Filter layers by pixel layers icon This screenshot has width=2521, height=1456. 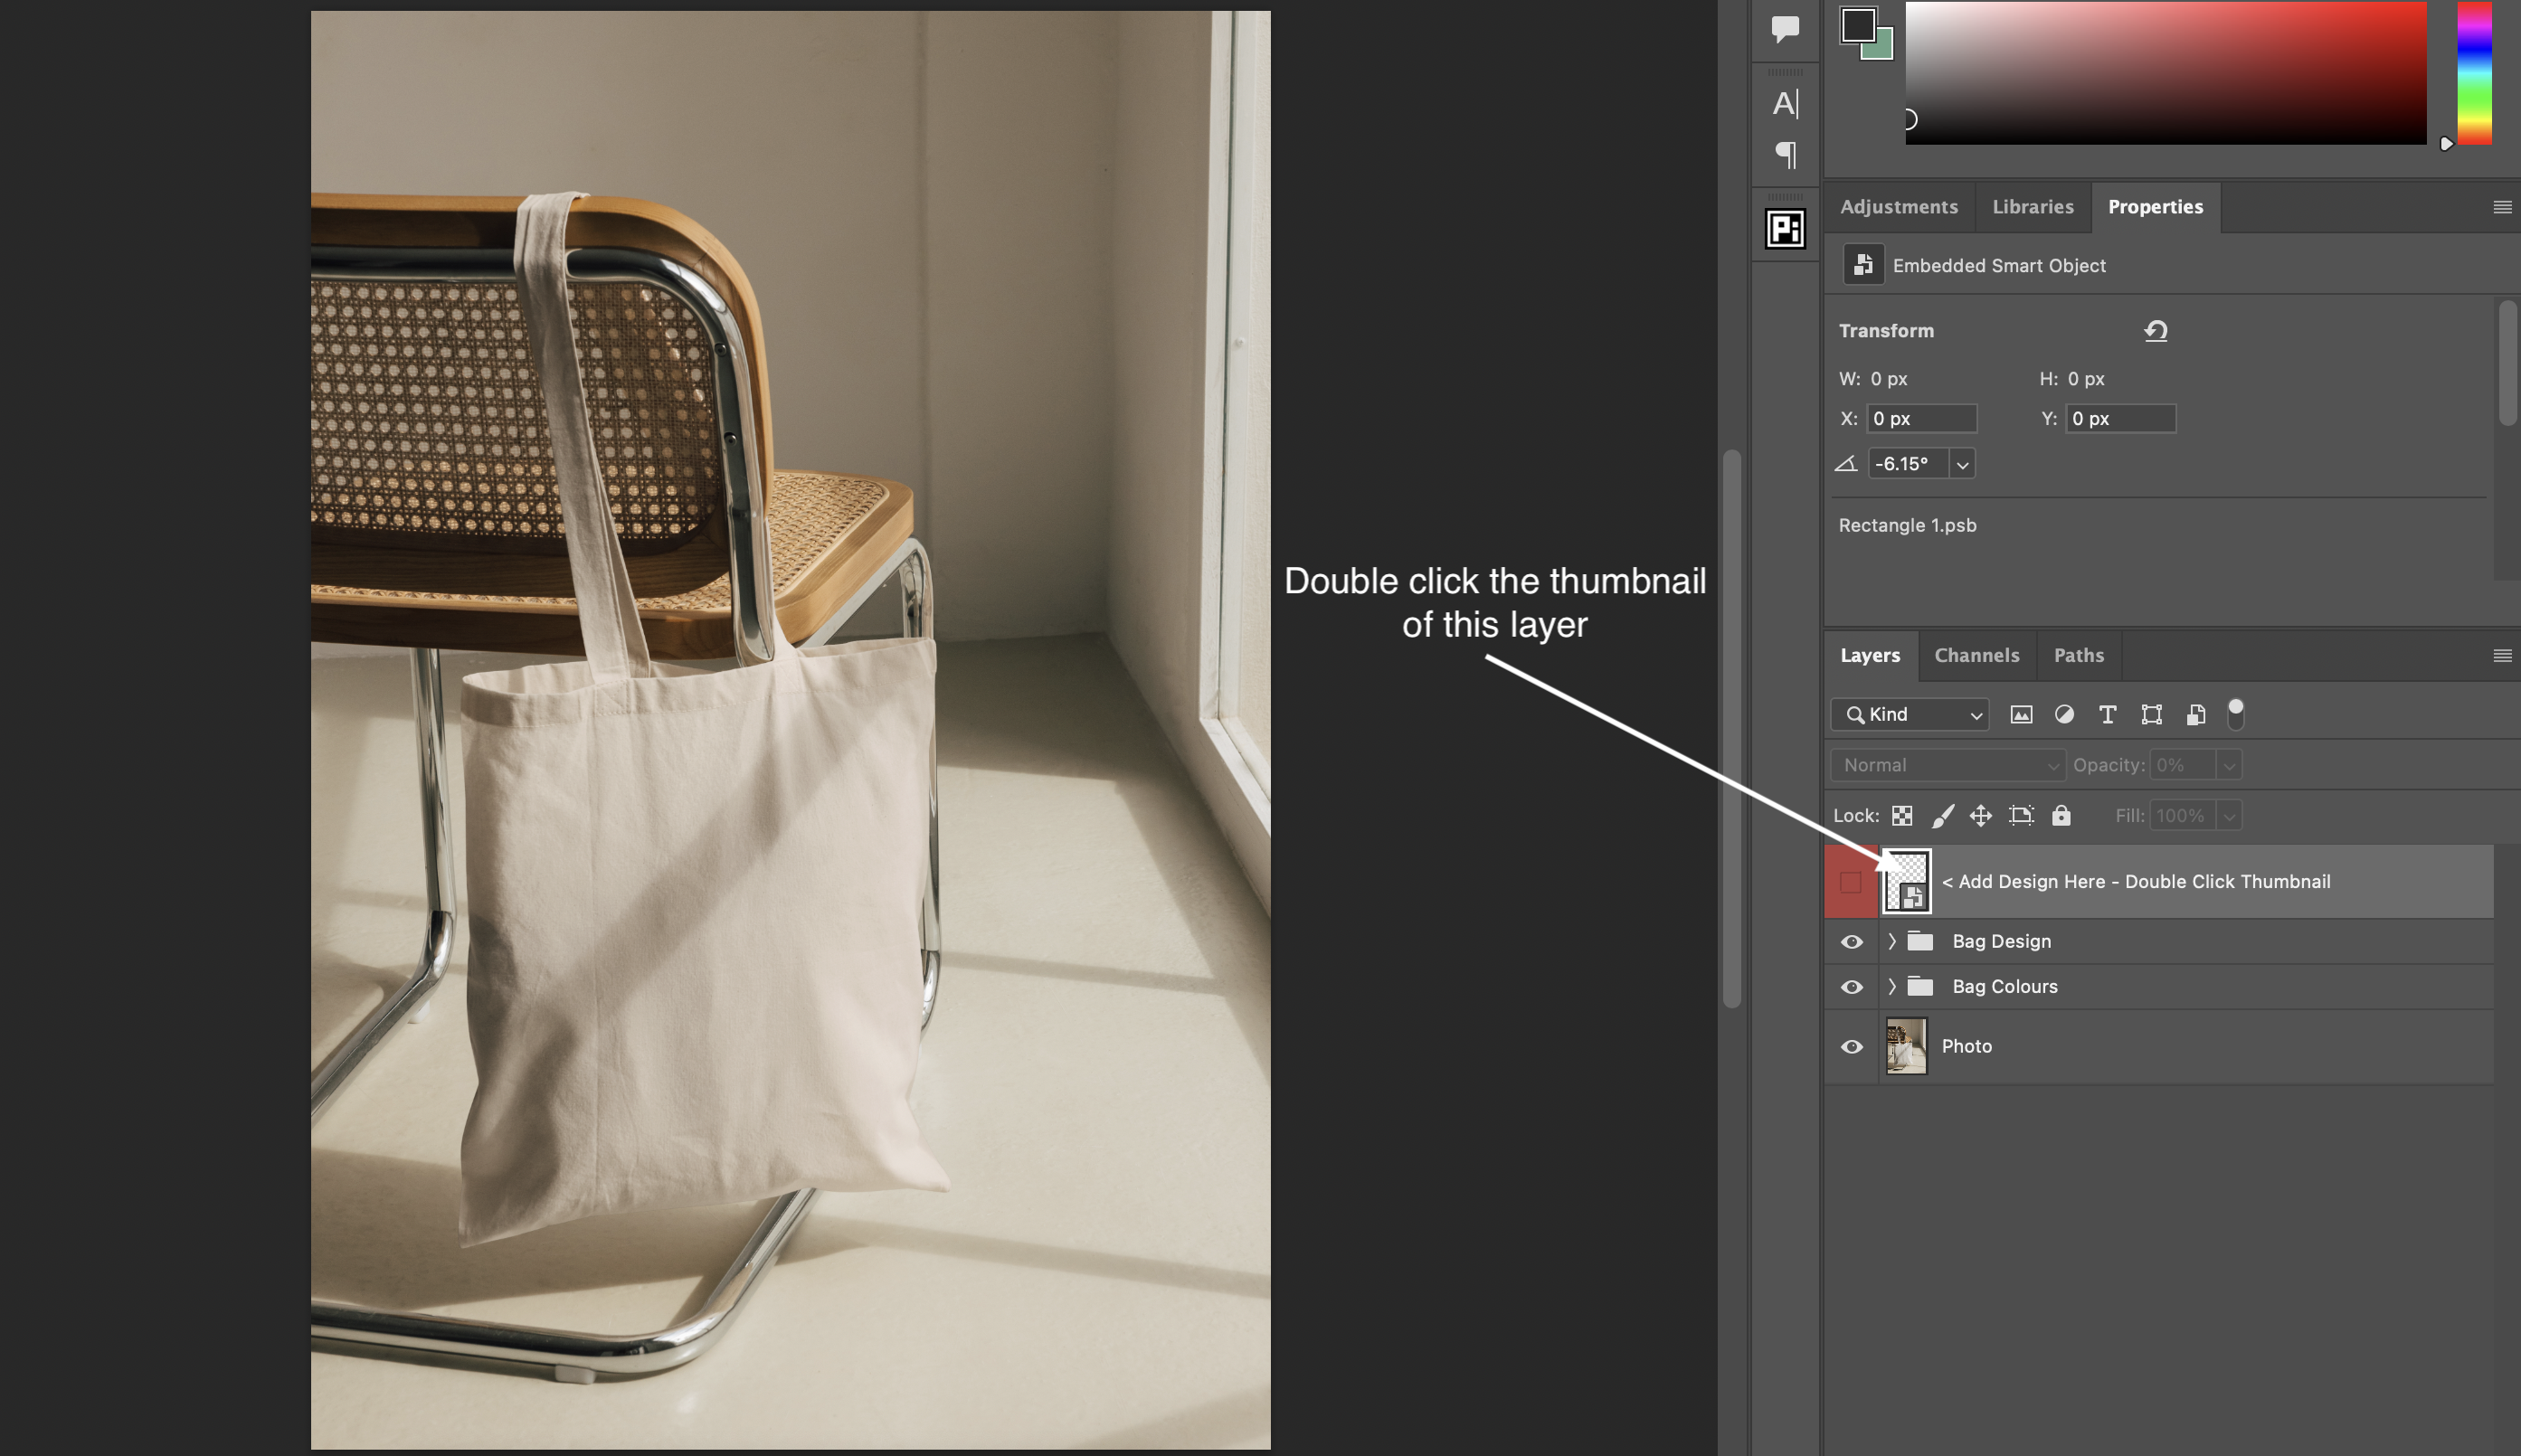tap(2021, 714)
